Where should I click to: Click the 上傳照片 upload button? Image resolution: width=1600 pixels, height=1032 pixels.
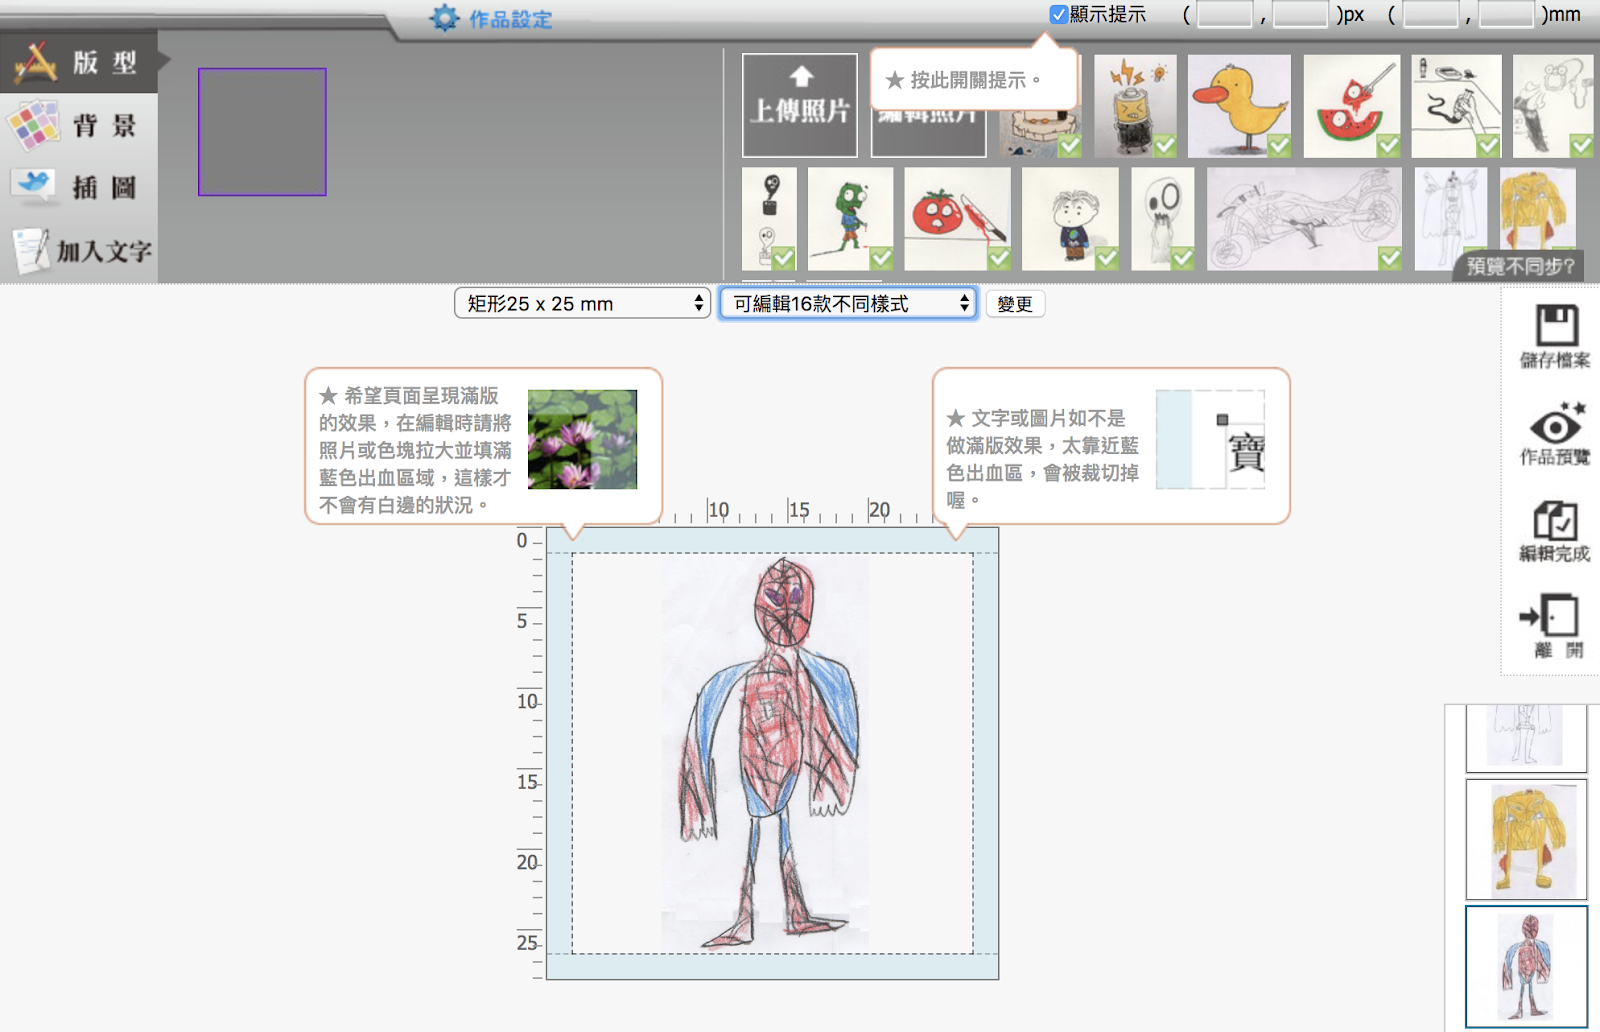800,105
